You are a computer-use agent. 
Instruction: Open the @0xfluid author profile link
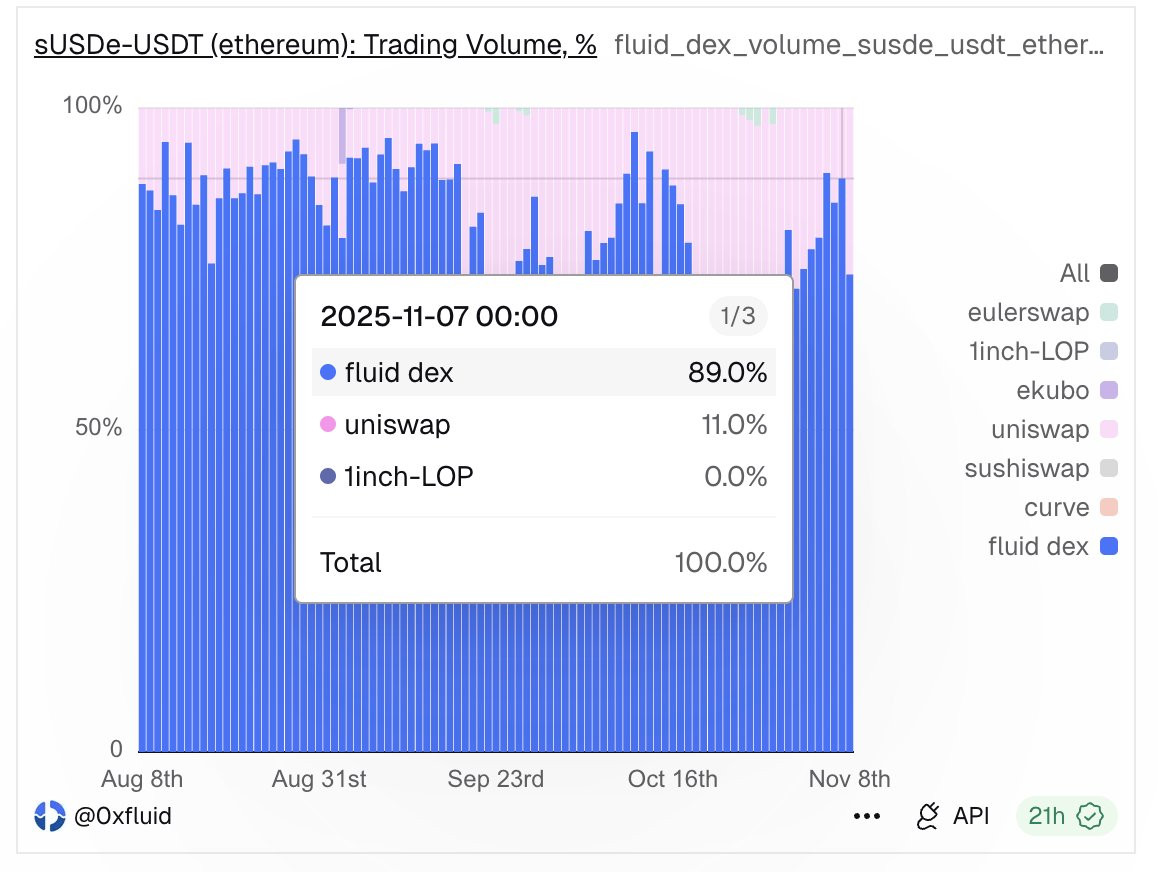coord(123,816)
